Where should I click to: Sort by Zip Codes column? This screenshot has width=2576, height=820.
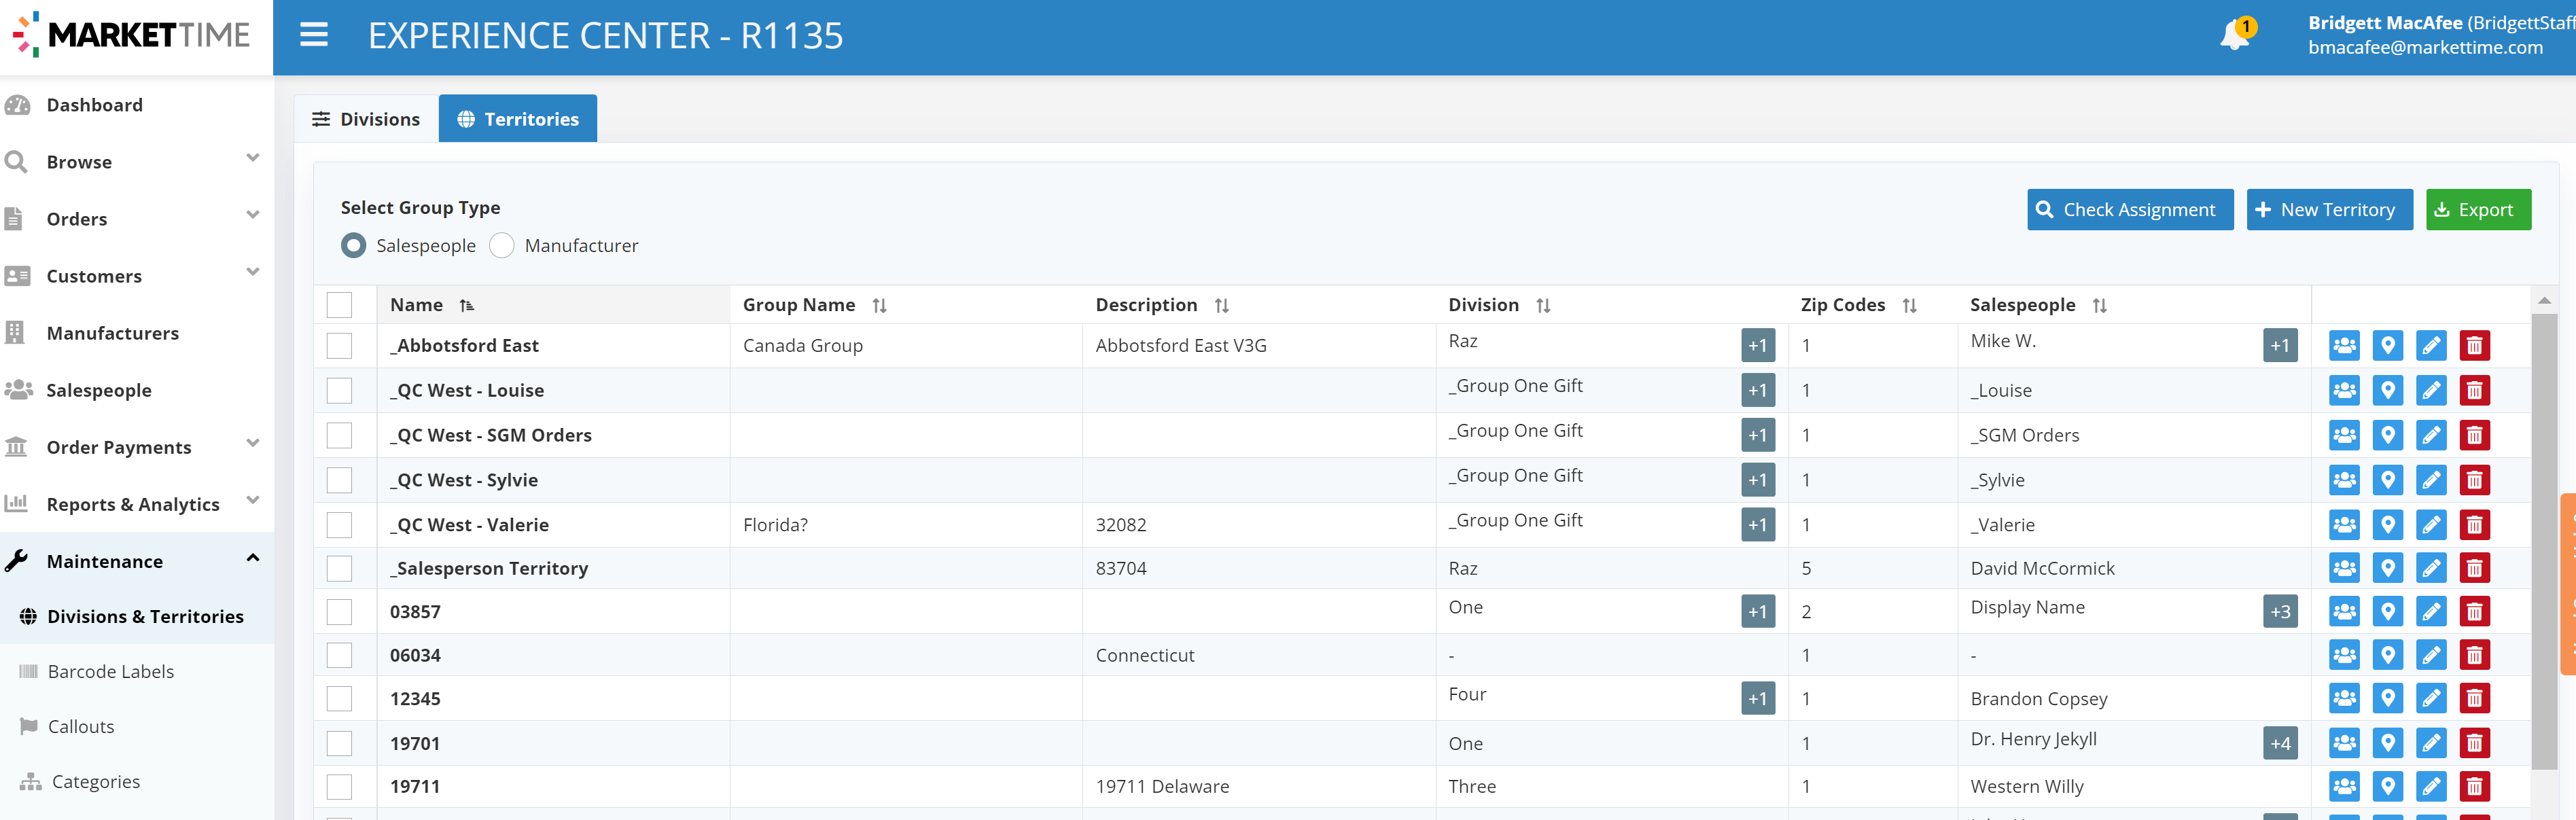pos(1909,306)
